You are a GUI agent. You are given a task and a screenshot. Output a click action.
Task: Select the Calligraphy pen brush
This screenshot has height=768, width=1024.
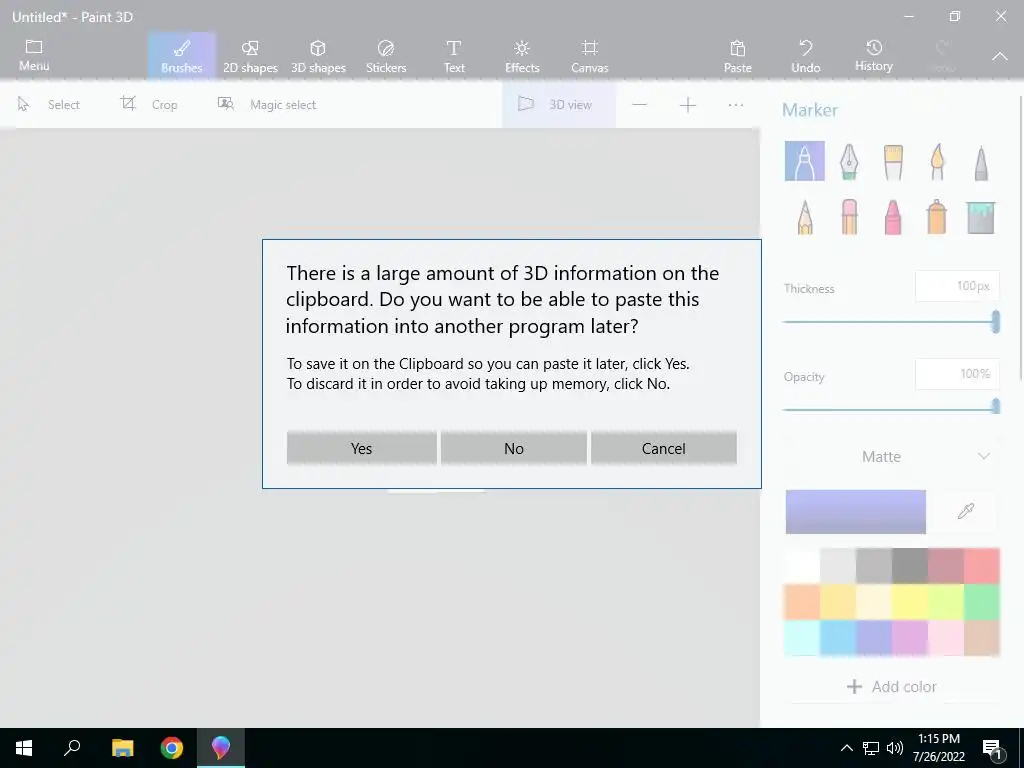pyautogui.click(x=849, y=161)
